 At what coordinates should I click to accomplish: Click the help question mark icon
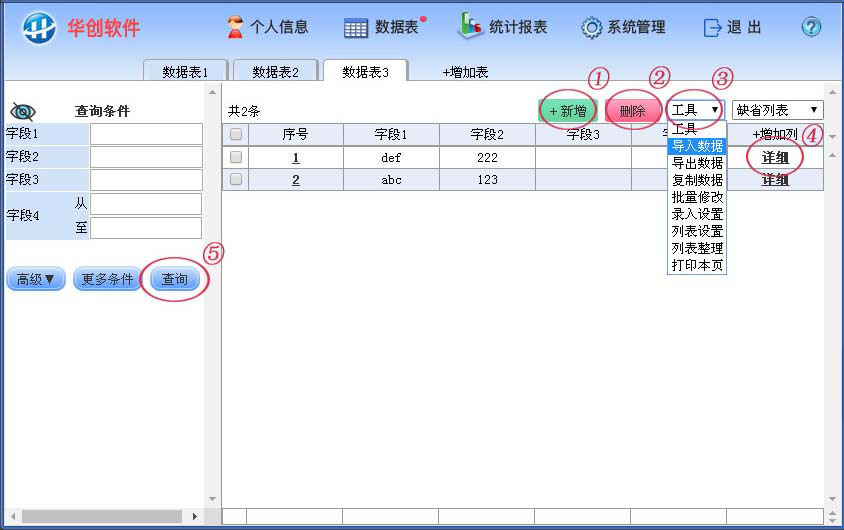[811, 26]
